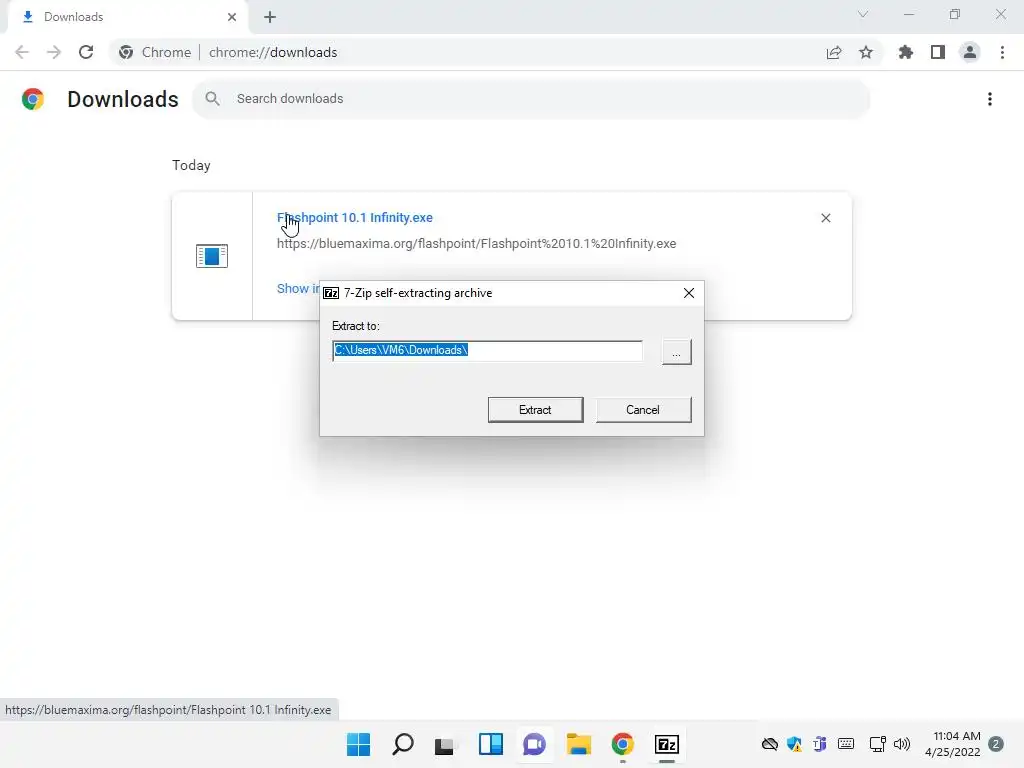Click the search magnifier icon in Downloads
This screenshot has height=768, width=1024.
212,99
